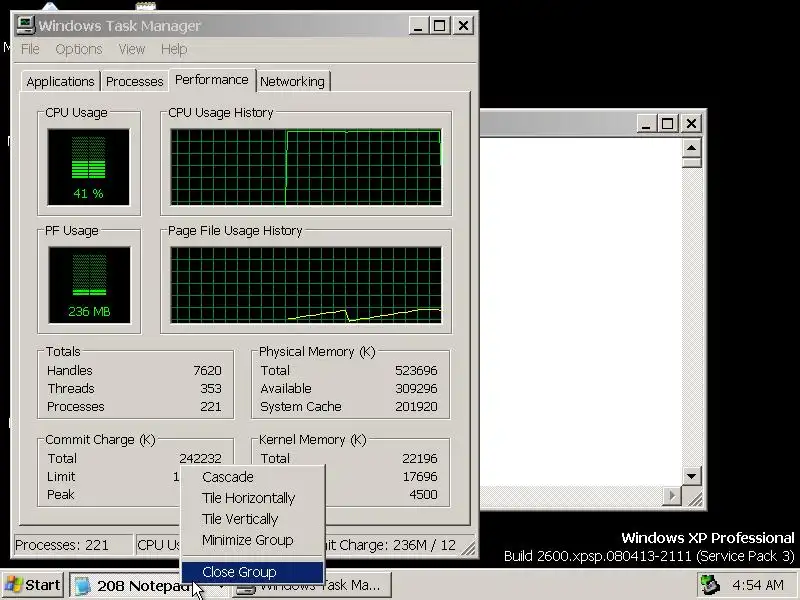Click the scroll right arrow in Notepad window
Screen dimensions: 800x600
pyautogui.click(x=672, y=495)
